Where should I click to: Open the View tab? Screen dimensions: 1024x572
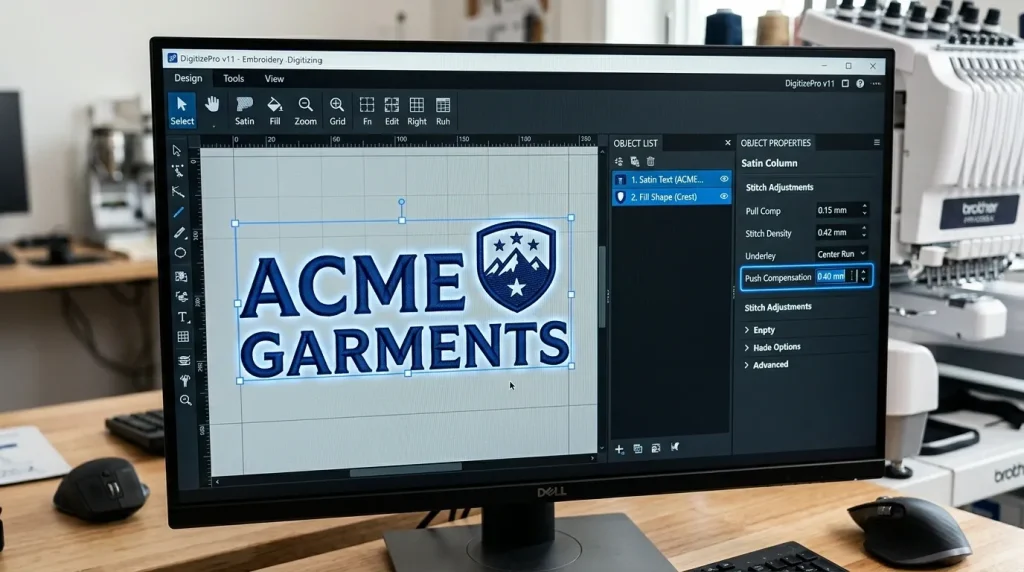pos(274,79)
